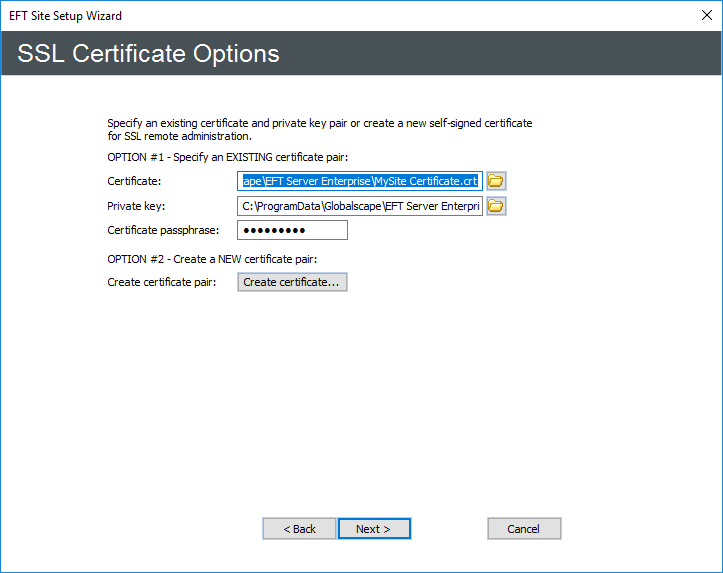Click the "Create certificate pair:" label

click(x=161, y=282)
